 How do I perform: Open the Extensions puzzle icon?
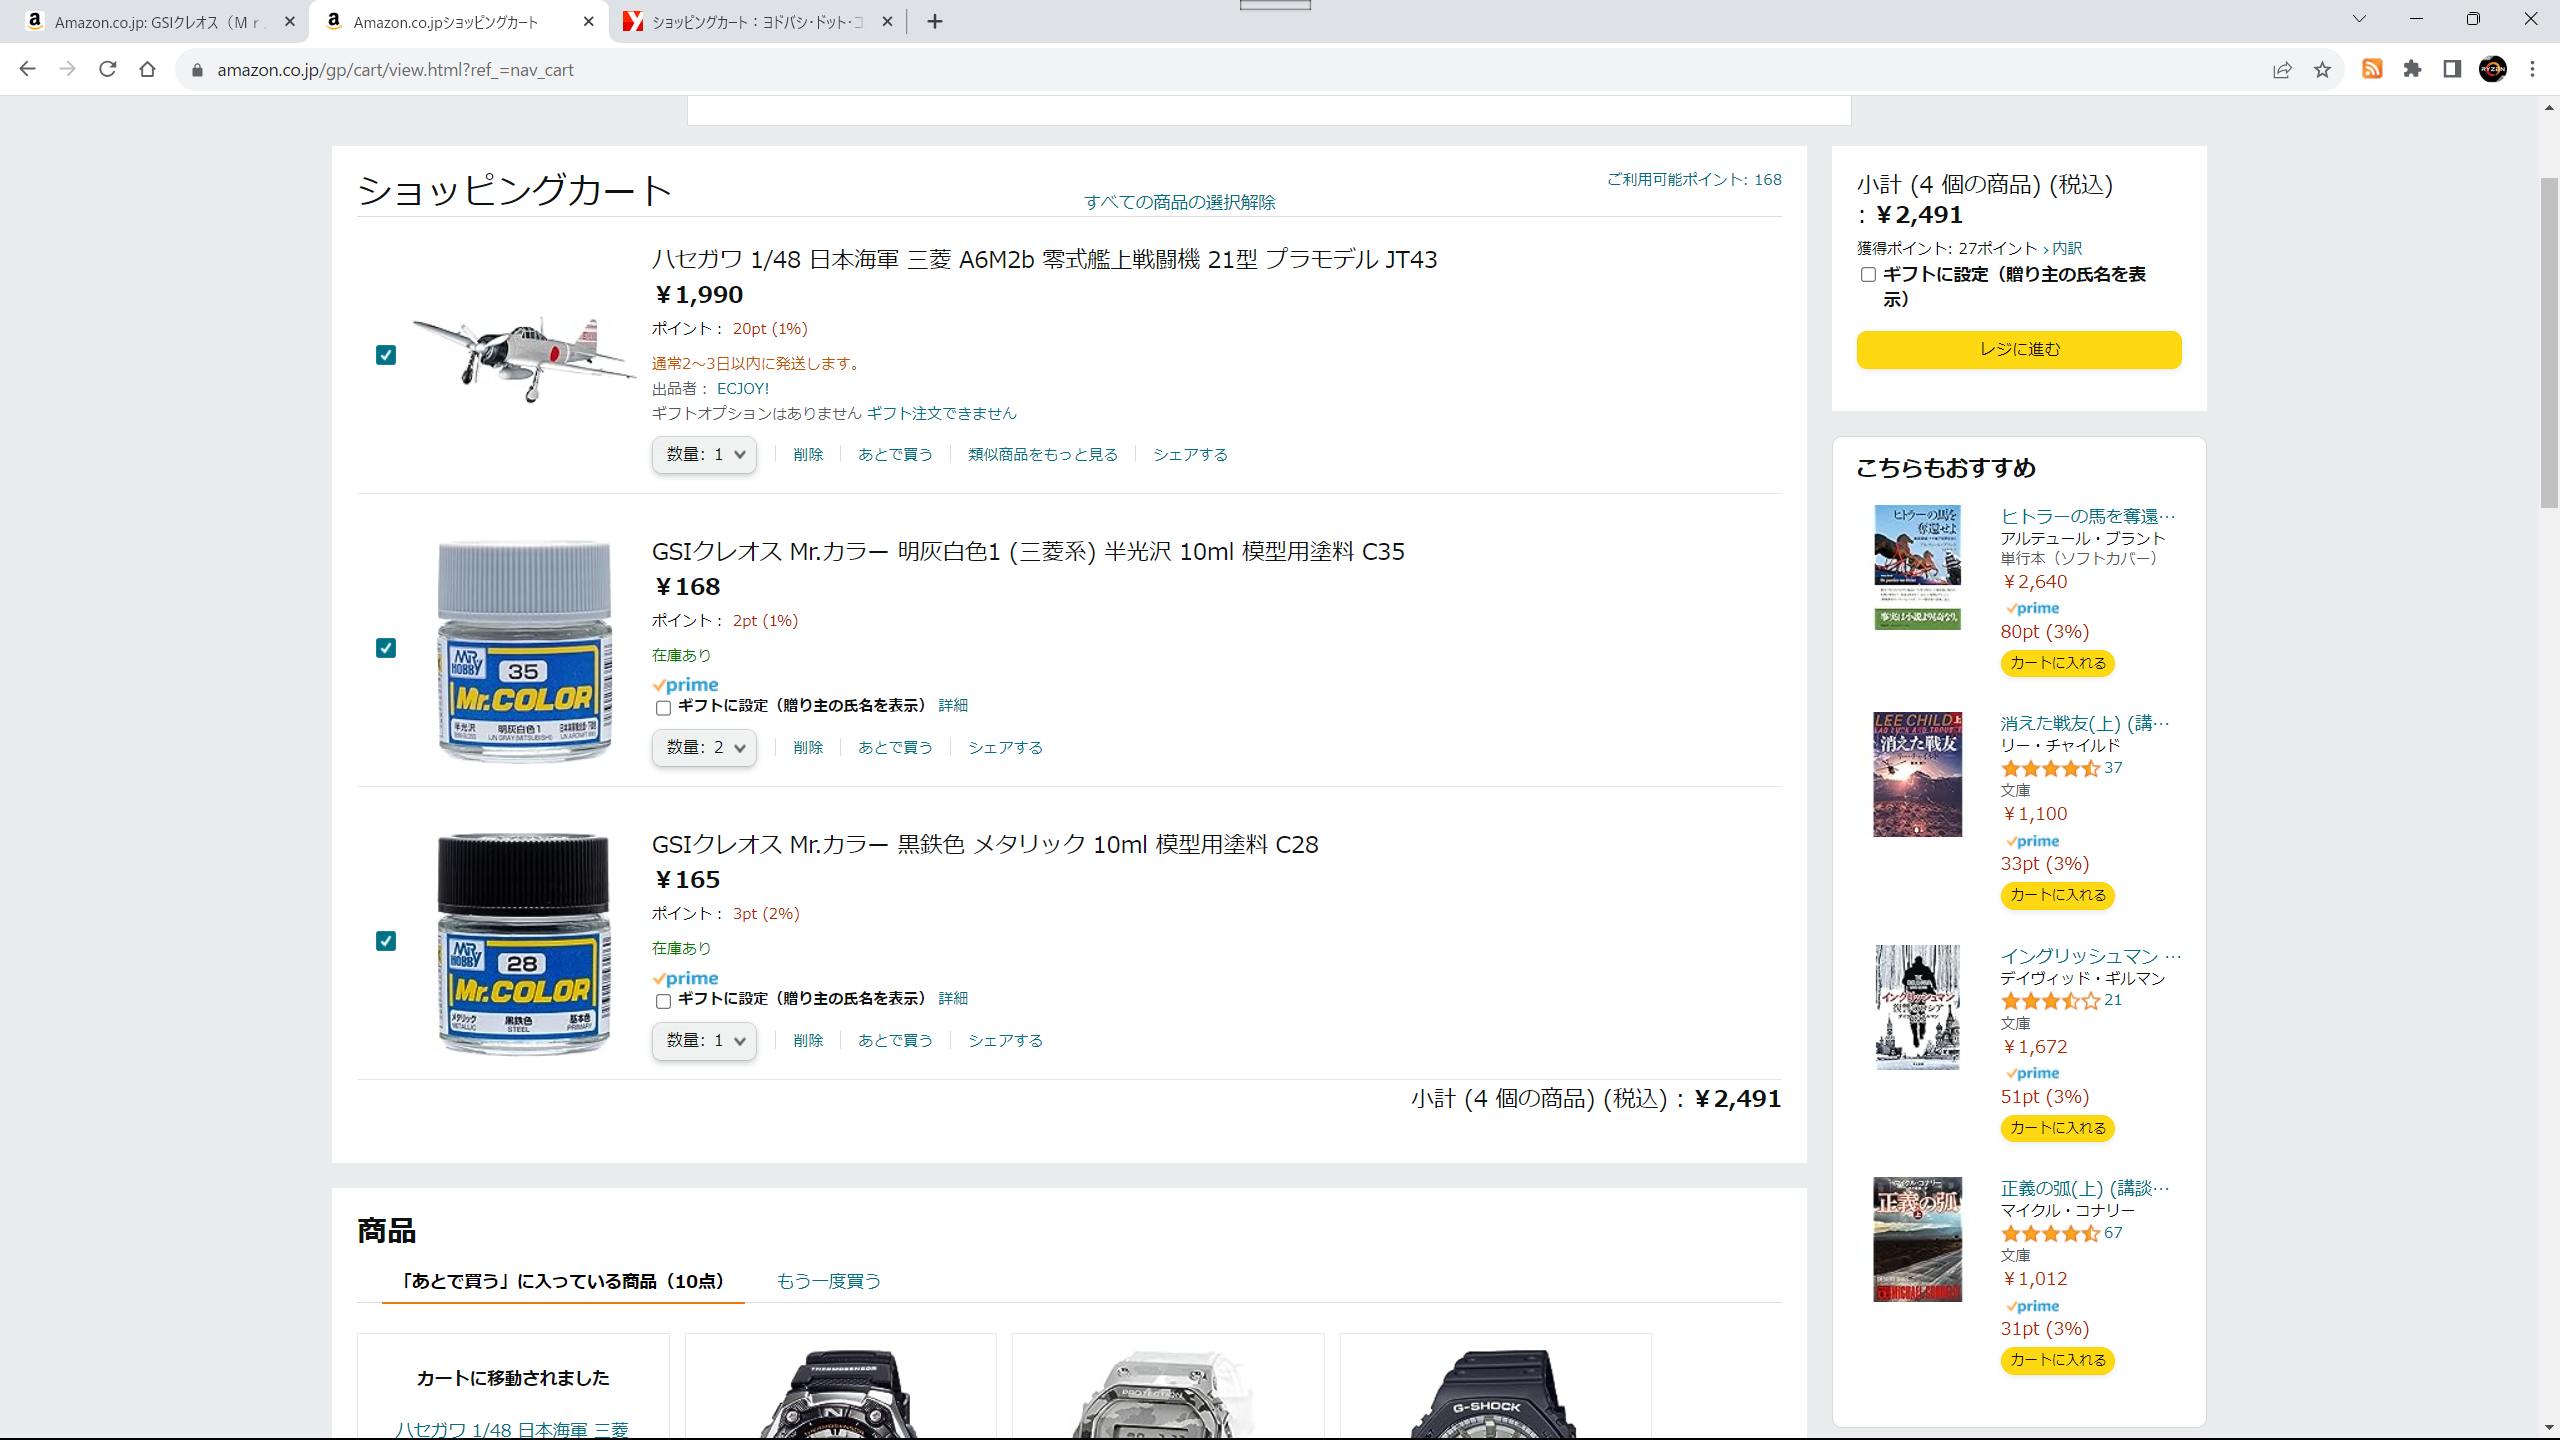click(2412, 69)
